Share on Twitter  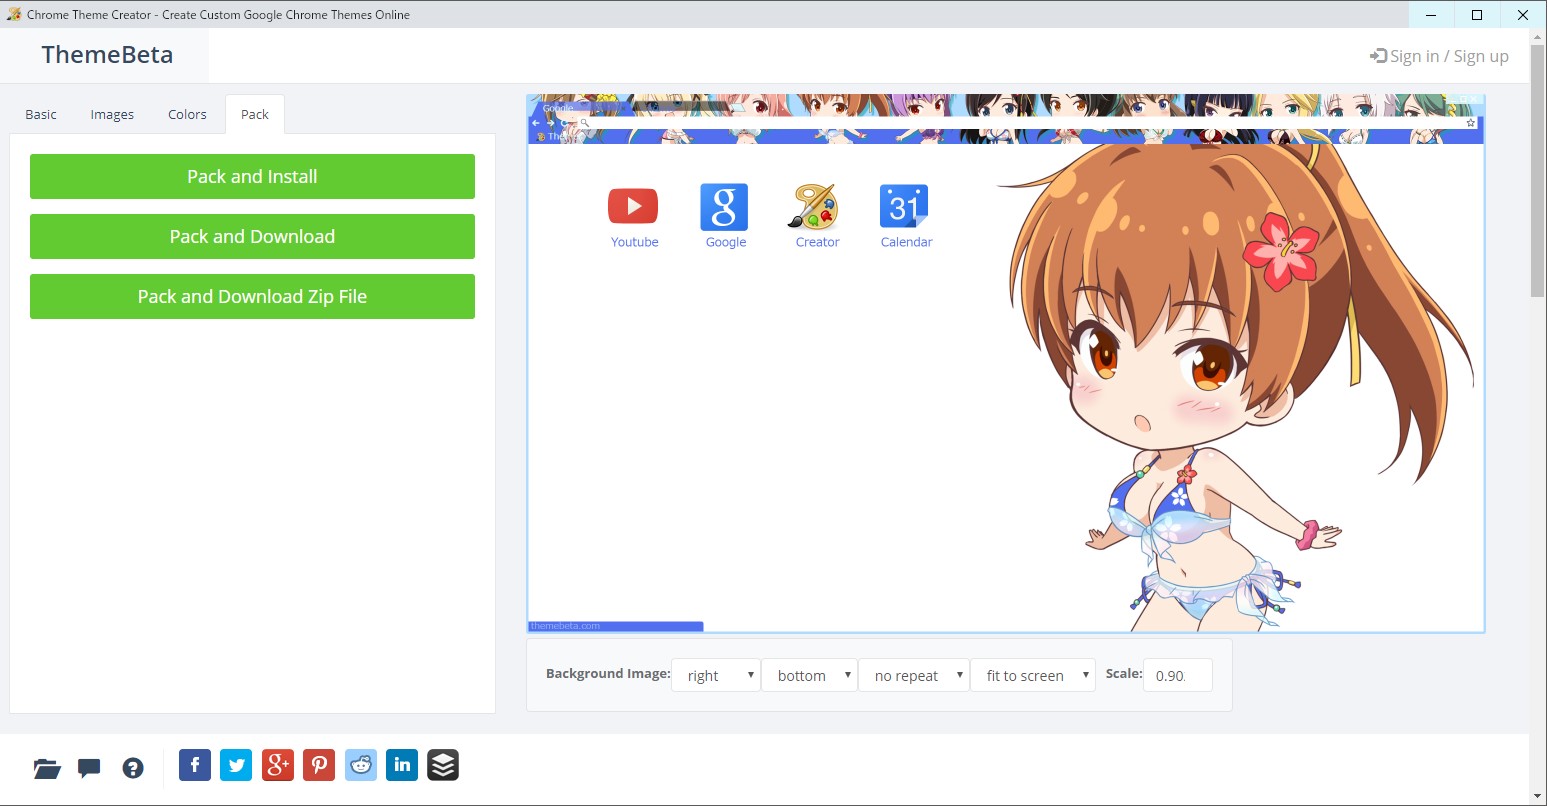click(236, 765)
